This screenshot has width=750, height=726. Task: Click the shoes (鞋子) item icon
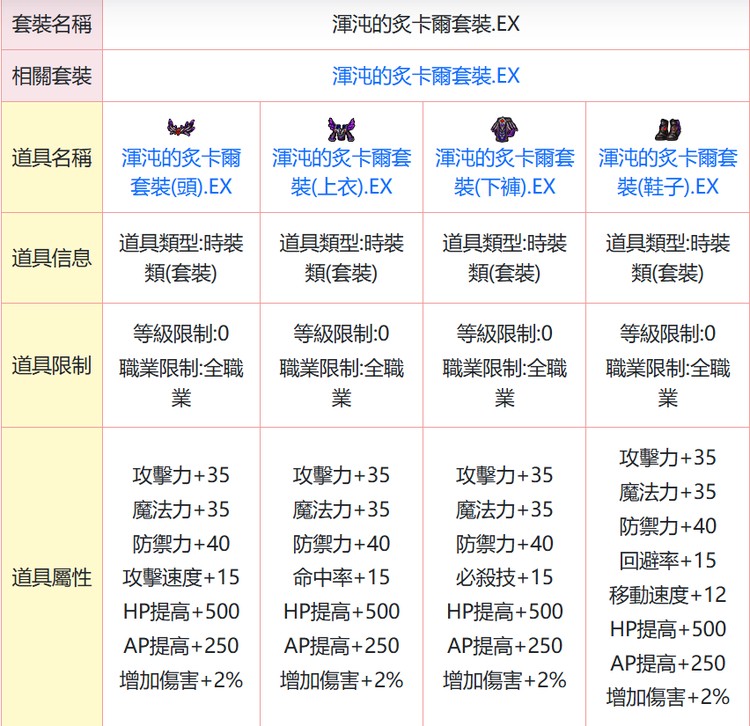coord(668,129)
